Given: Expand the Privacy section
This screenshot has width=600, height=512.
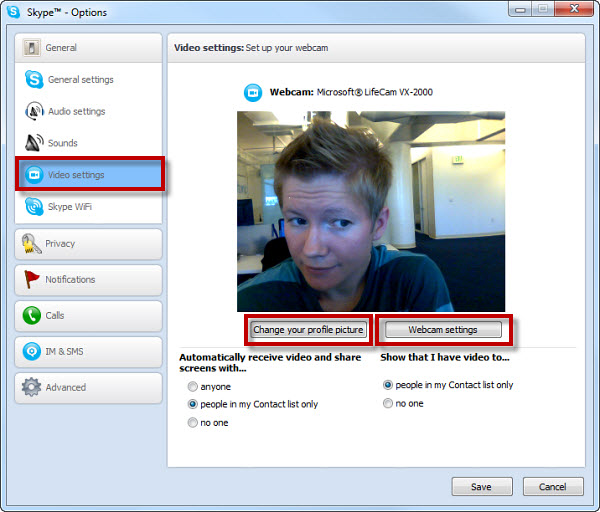Looking at the screenshot, I should click(88, 244).
